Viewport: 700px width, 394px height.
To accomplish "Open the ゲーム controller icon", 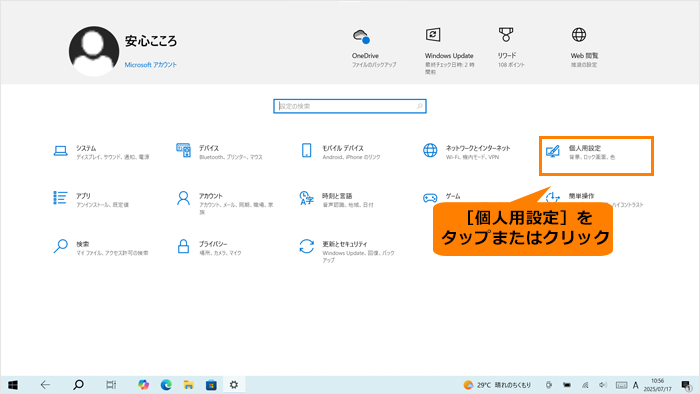I will (x=430, y=198).
